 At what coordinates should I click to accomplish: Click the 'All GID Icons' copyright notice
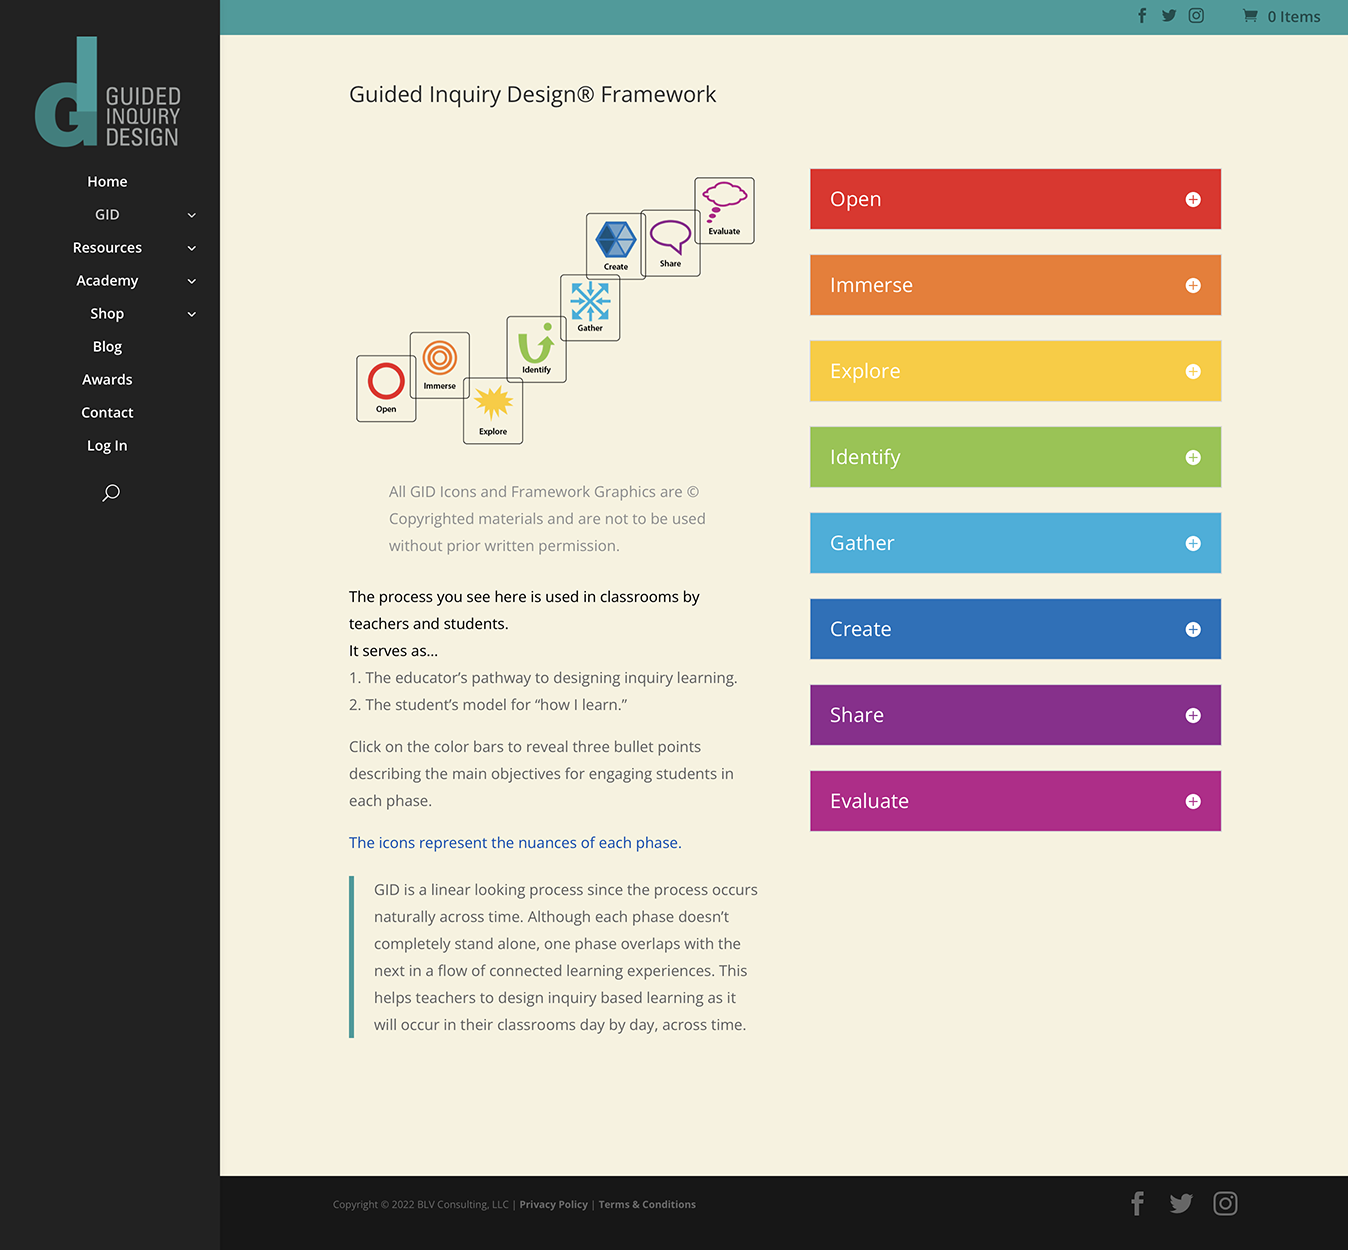(547, 518)
